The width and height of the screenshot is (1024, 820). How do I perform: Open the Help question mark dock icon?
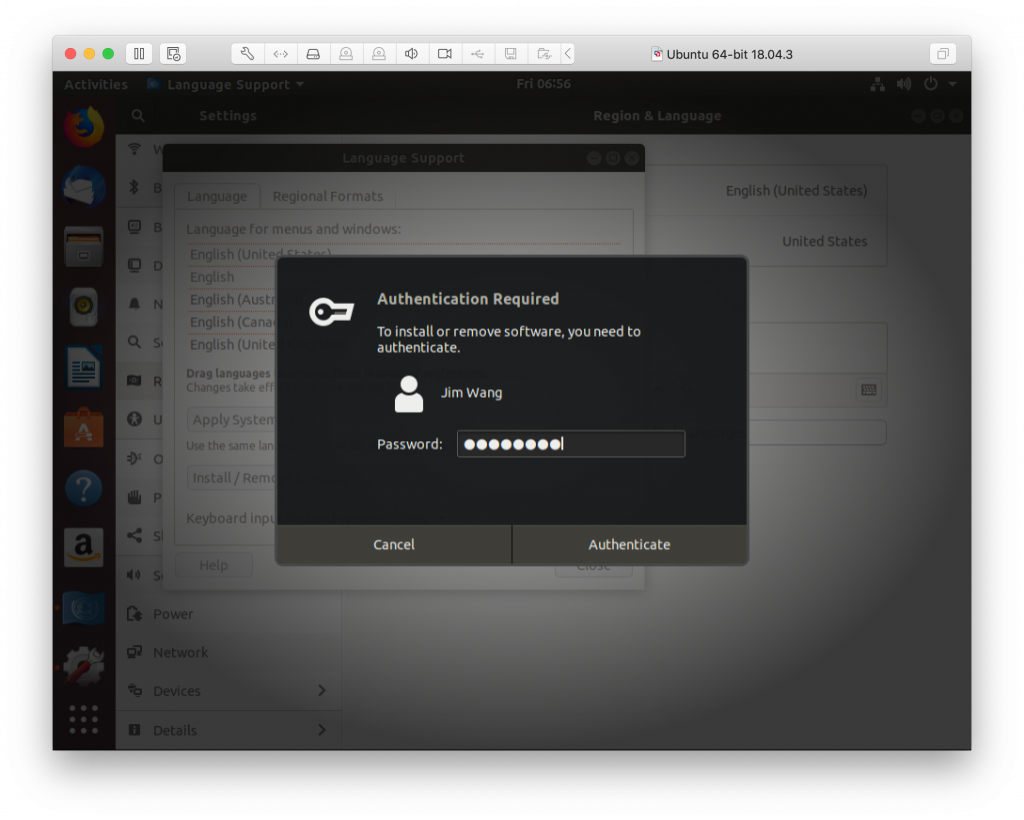point(84,488)
